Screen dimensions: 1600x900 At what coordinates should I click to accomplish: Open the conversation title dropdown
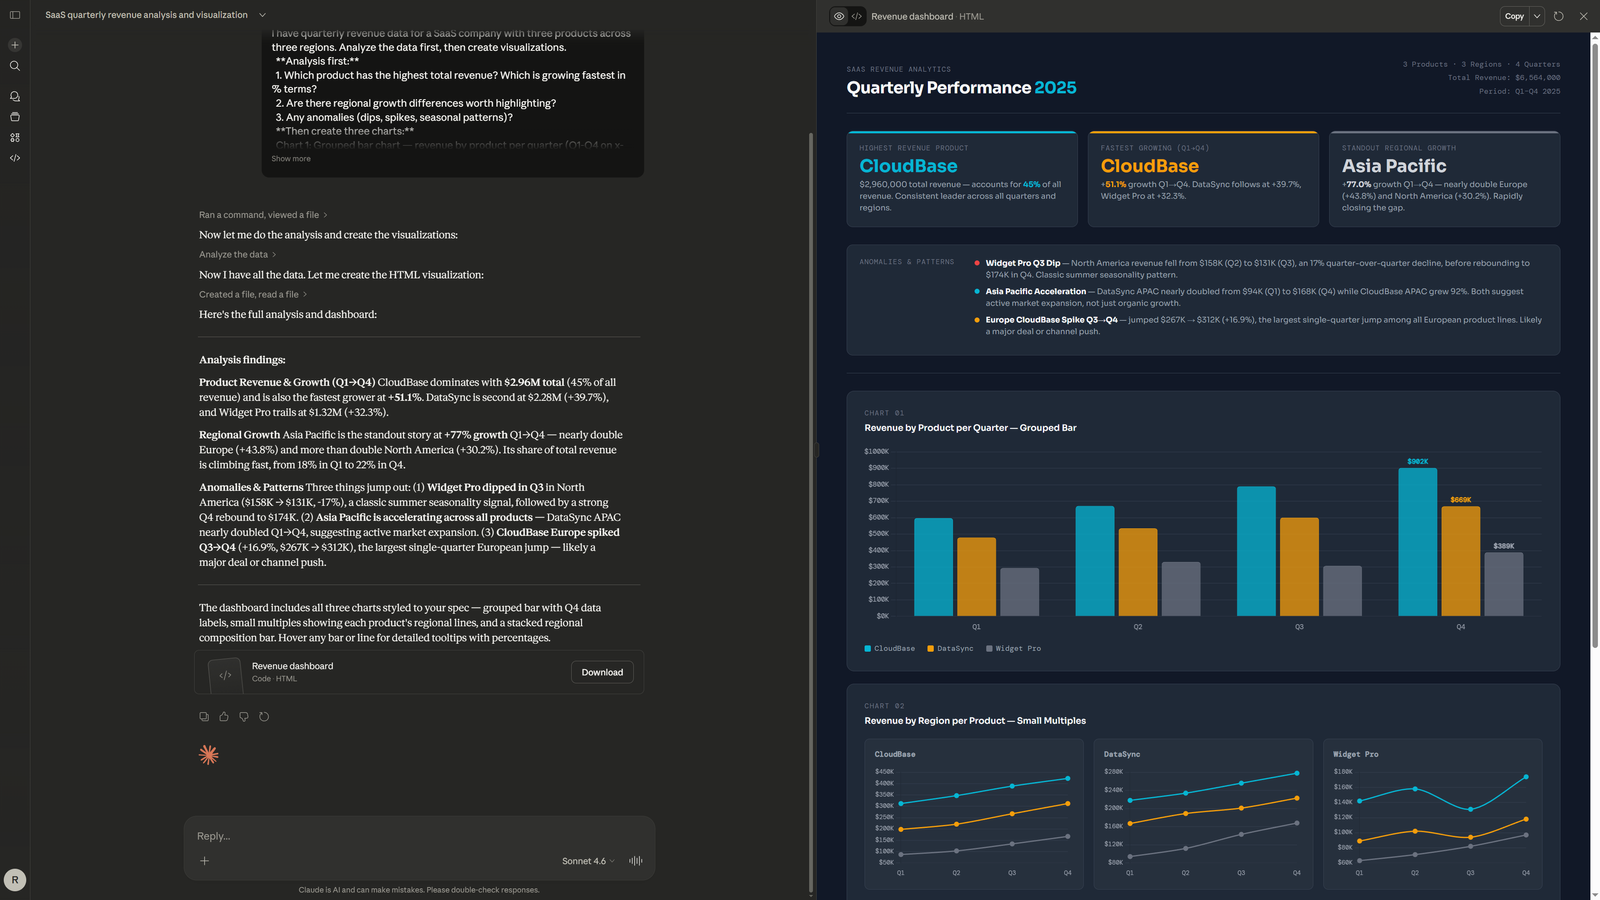[261, 14]
